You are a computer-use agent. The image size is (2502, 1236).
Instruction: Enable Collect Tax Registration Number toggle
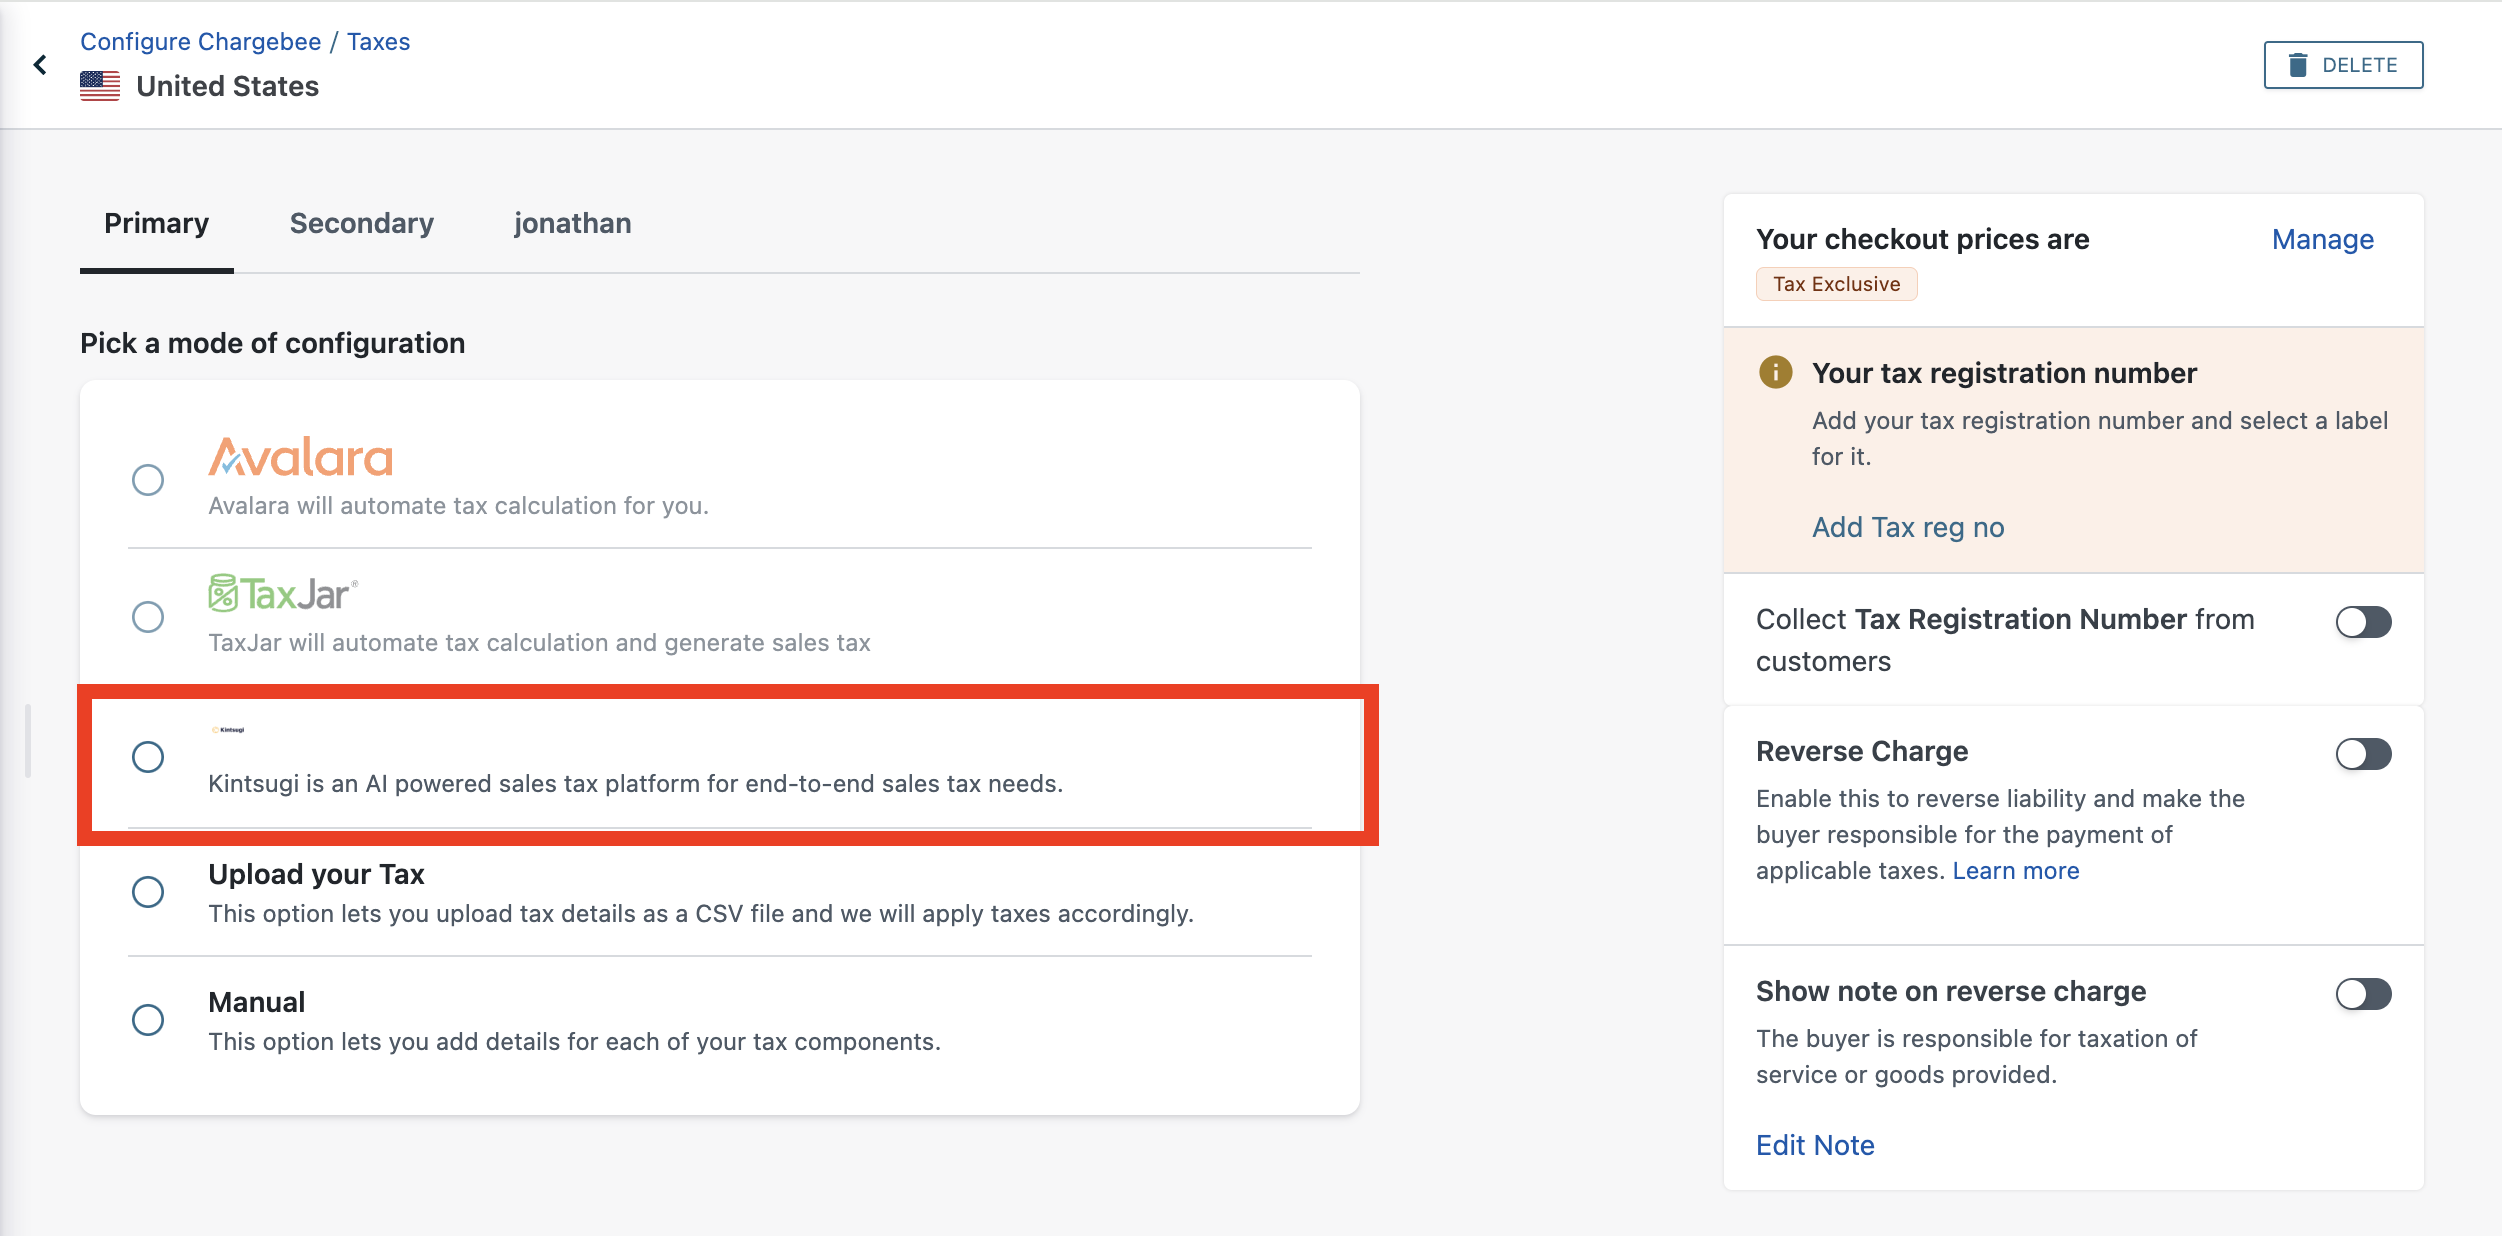pos(2363,622)
